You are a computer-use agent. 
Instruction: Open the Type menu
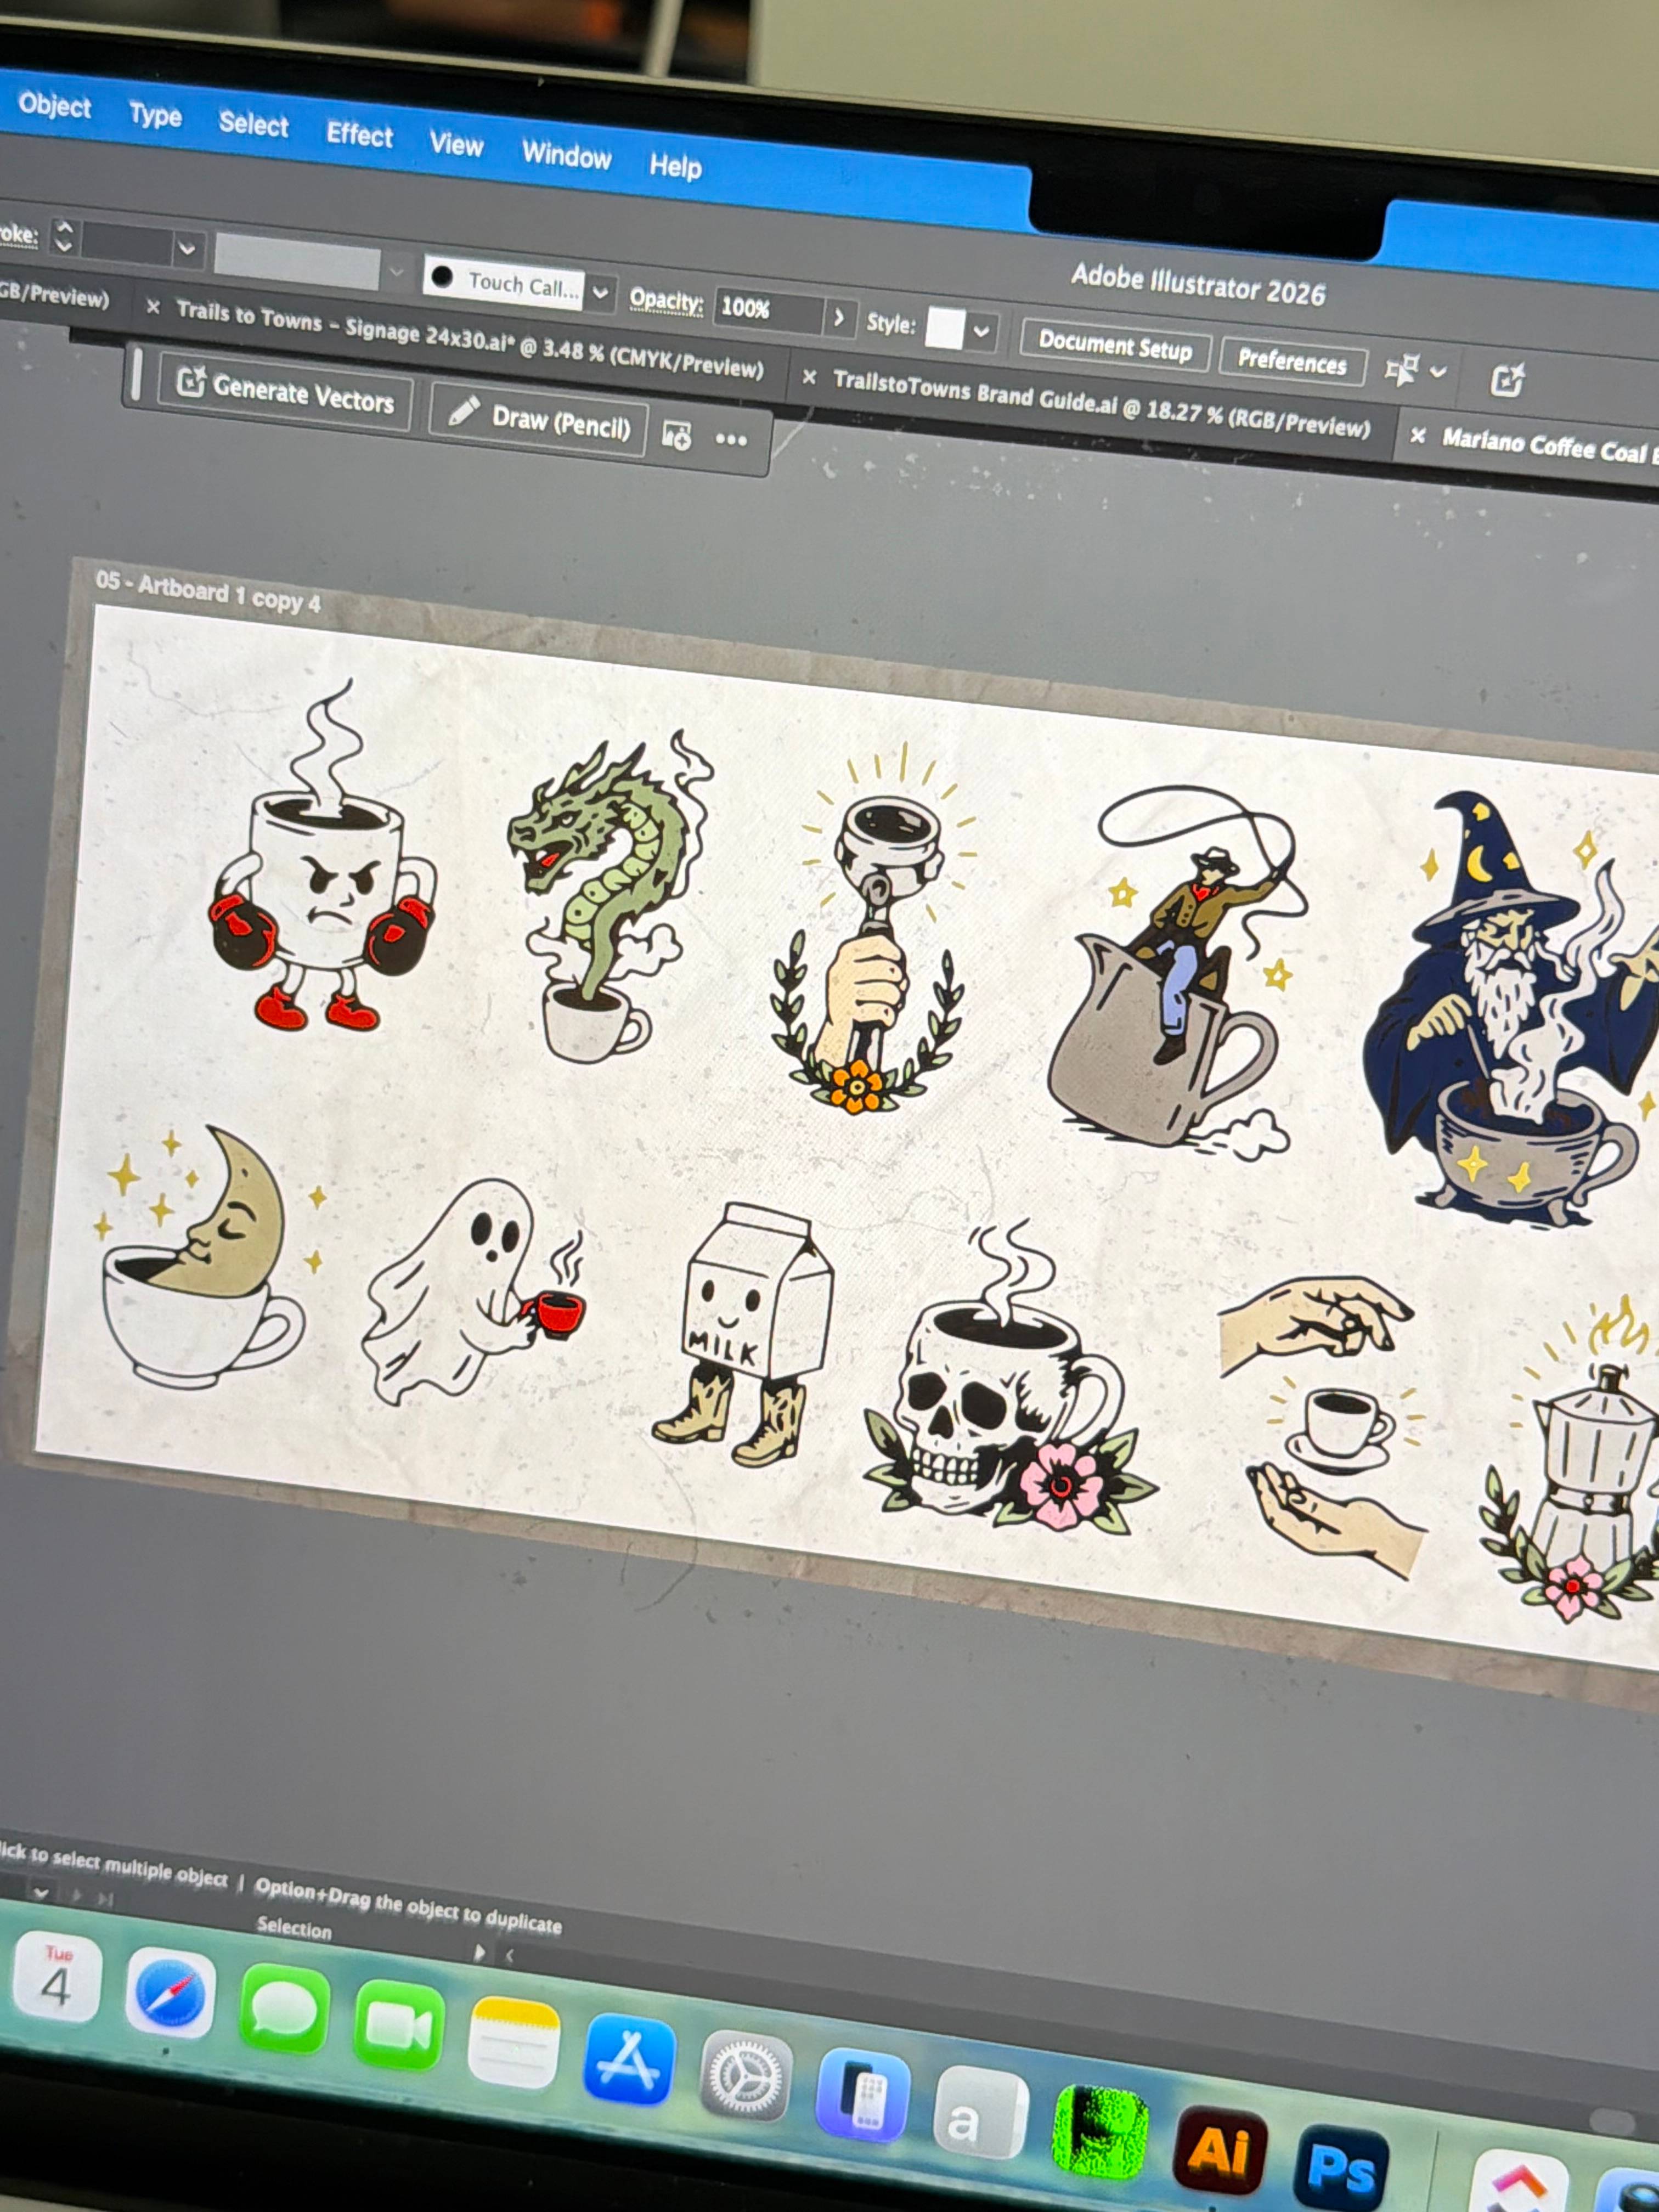tap(155, 116)
